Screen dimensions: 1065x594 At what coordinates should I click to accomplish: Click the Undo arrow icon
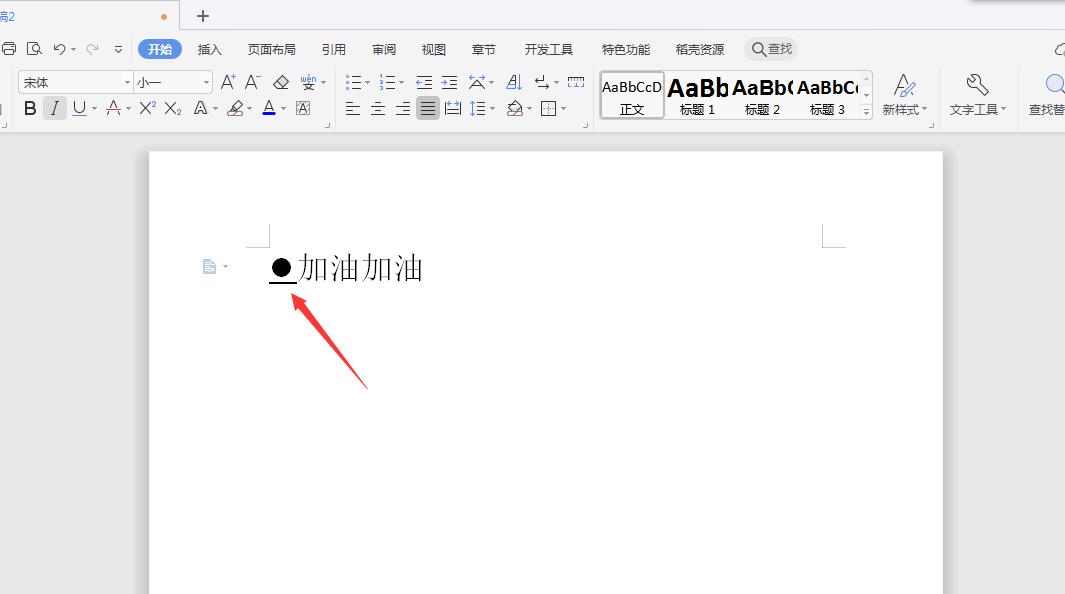point(61,47)
